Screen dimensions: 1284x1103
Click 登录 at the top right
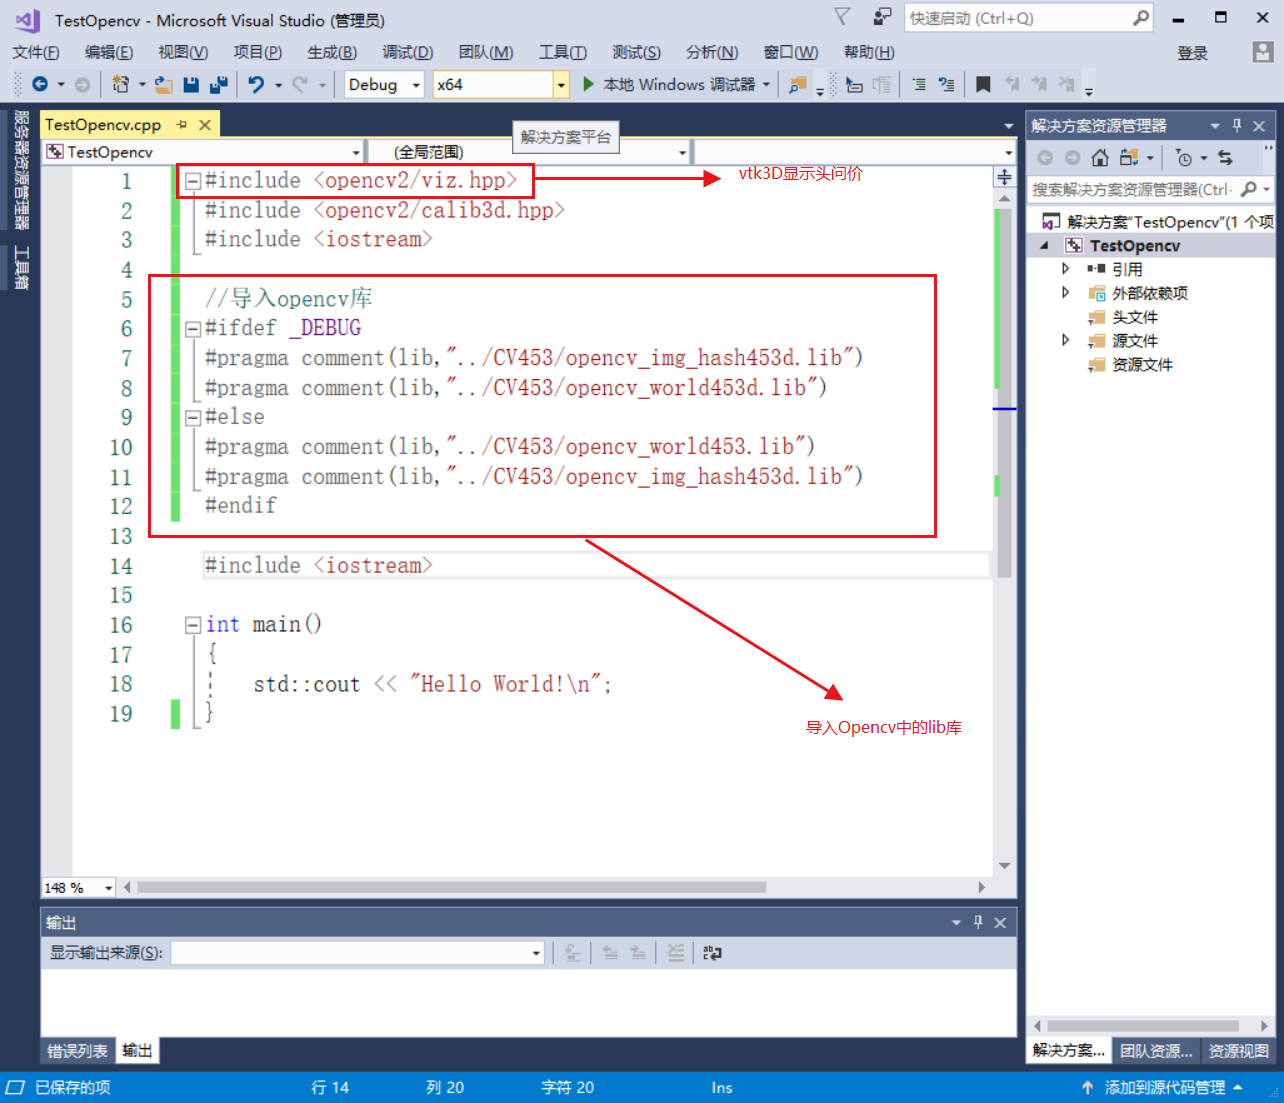pyautogui.click(x=1192, y=53)
